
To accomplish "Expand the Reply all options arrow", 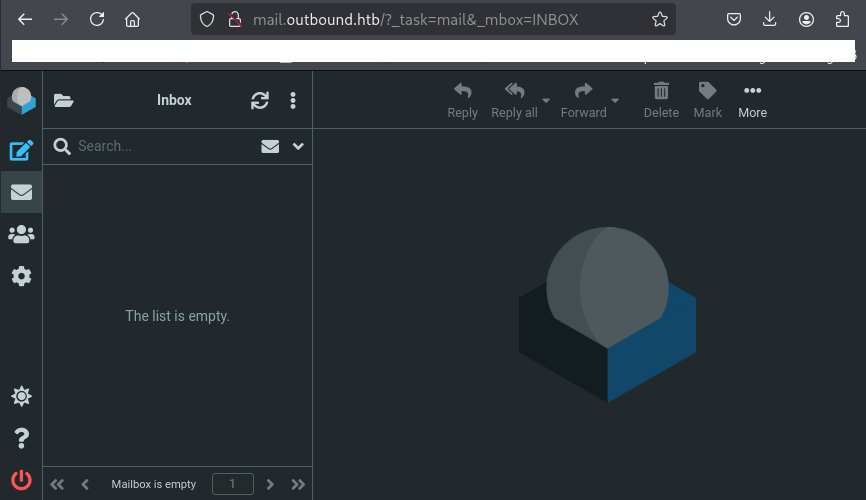I will coord(546,101).
